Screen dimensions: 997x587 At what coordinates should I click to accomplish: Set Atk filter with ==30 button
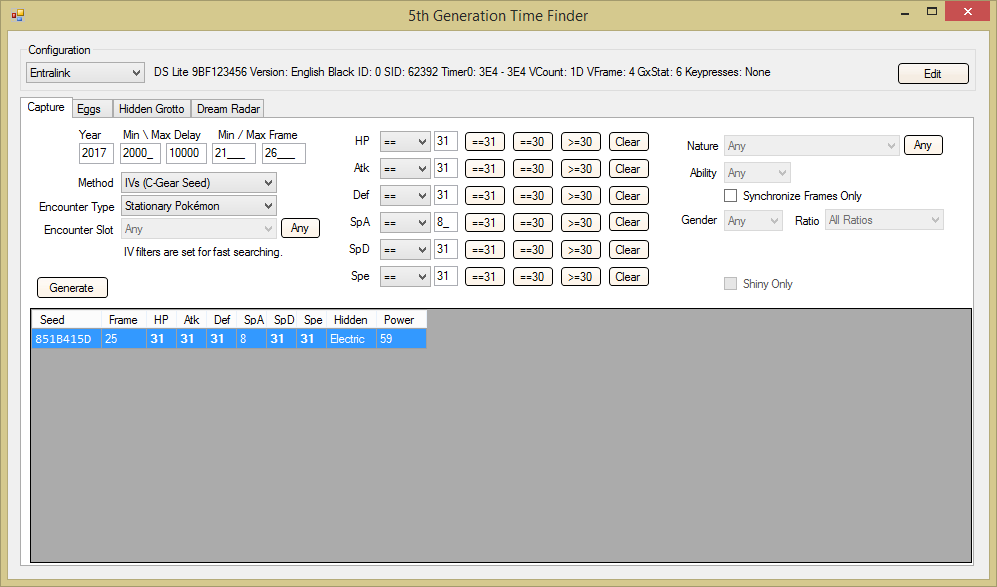click(533, 169)
